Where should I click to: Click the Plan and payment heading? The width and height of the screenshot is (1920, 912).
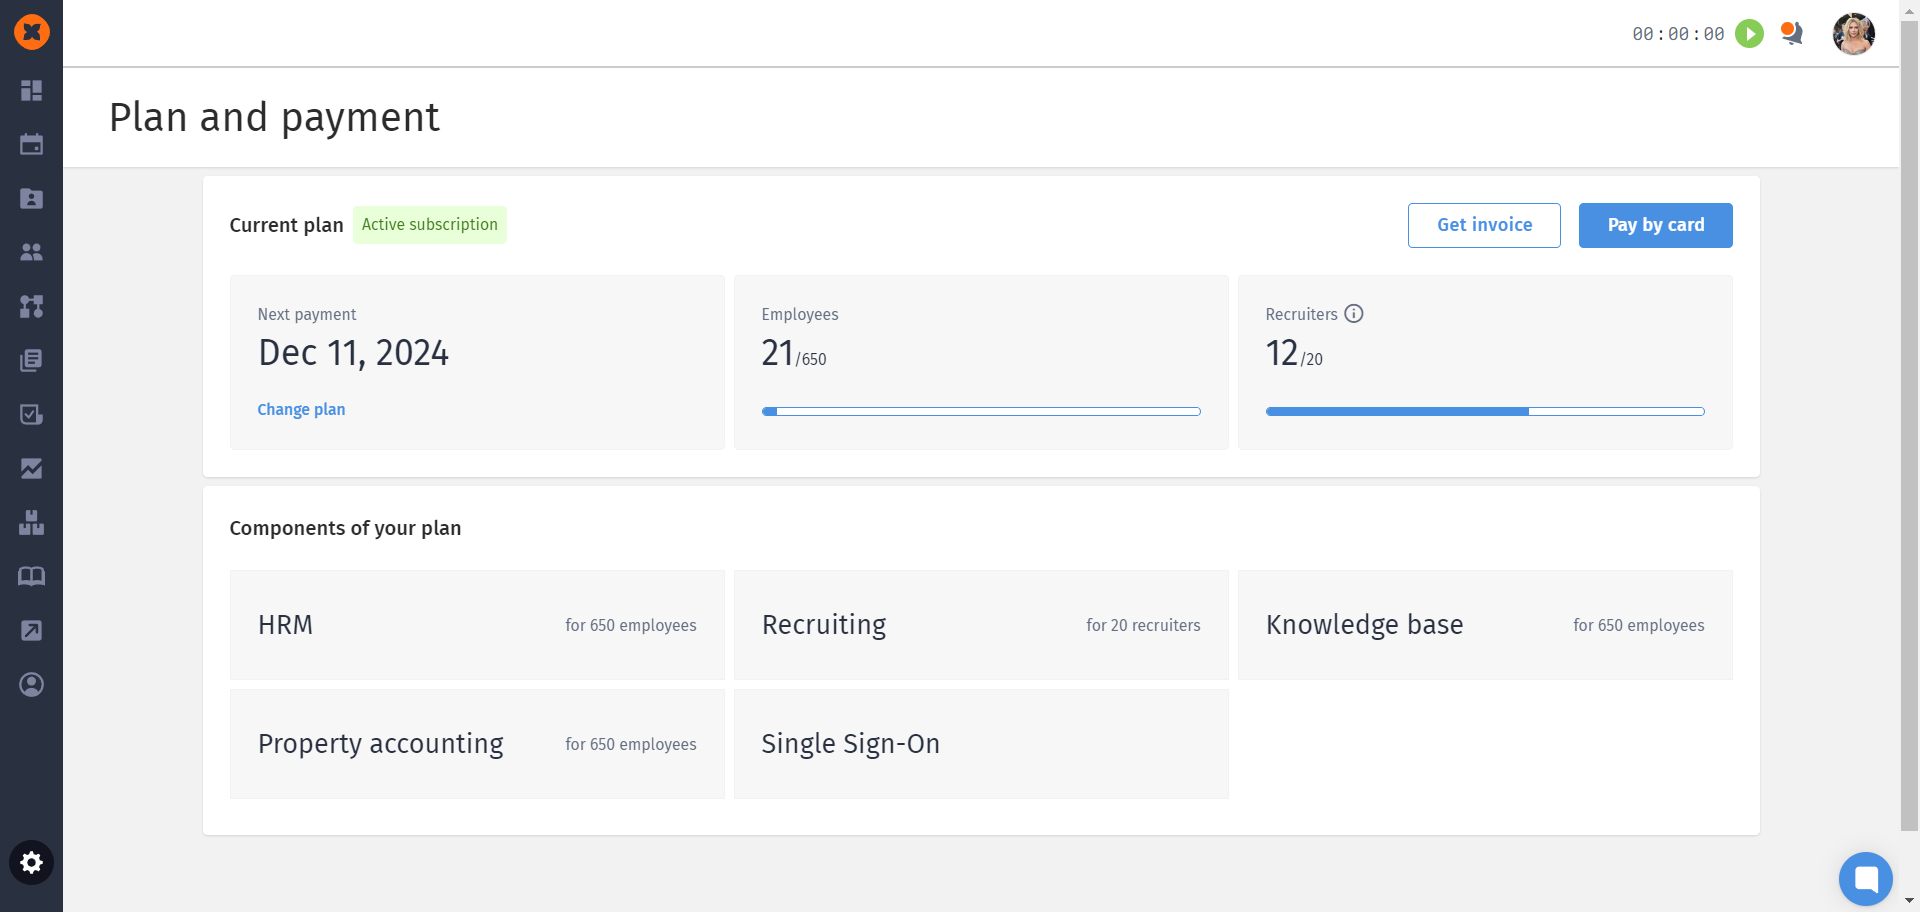coord(274,117)
